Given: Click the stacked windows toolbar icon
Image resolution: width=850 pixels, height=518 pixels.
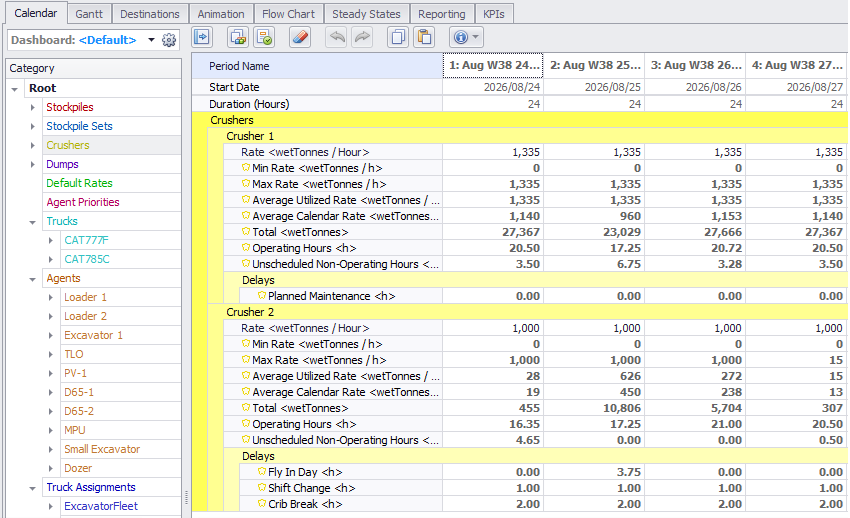Looking at the screenshot, I should (238, 37).
